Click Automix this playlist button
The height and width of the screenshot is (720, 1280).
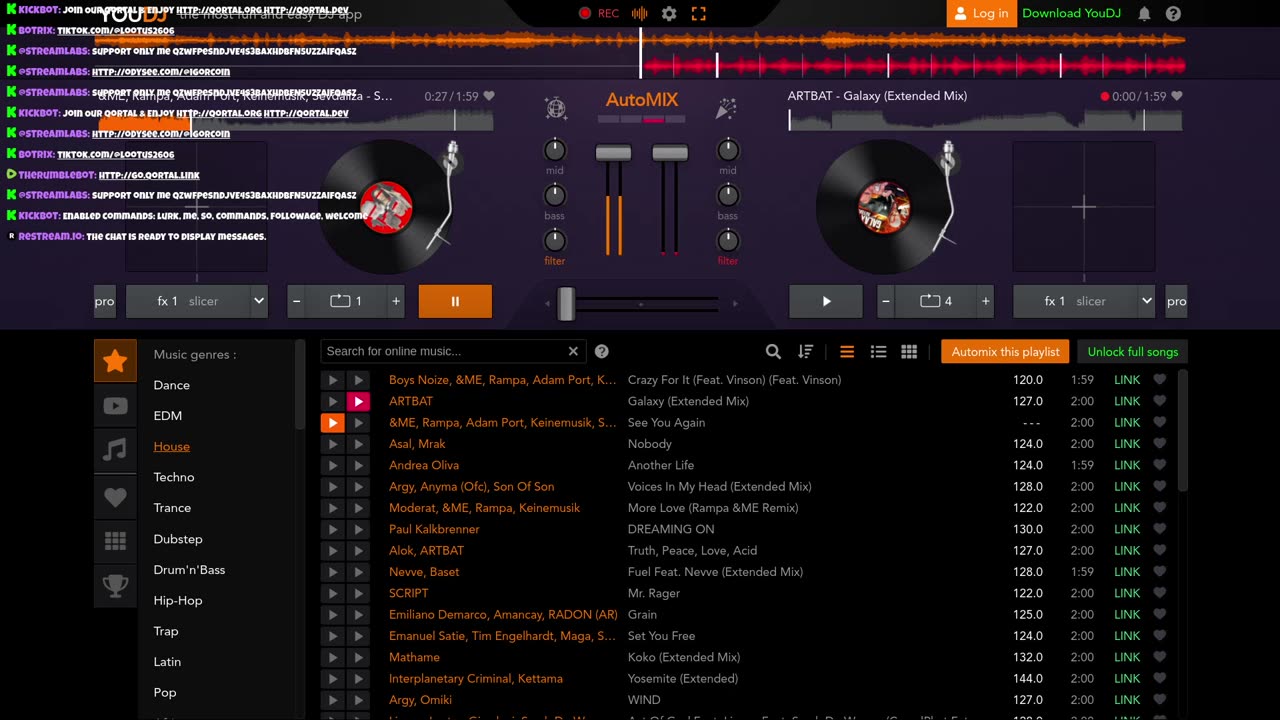point(1005,352)
